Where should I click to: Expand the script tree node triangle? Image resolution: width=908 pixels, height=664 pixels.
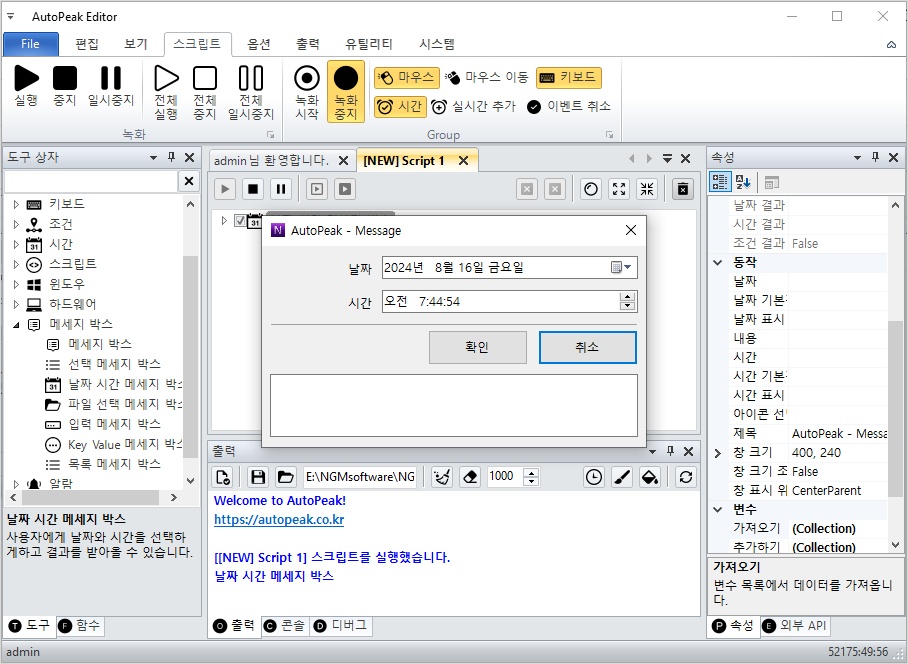coord(224,221)
